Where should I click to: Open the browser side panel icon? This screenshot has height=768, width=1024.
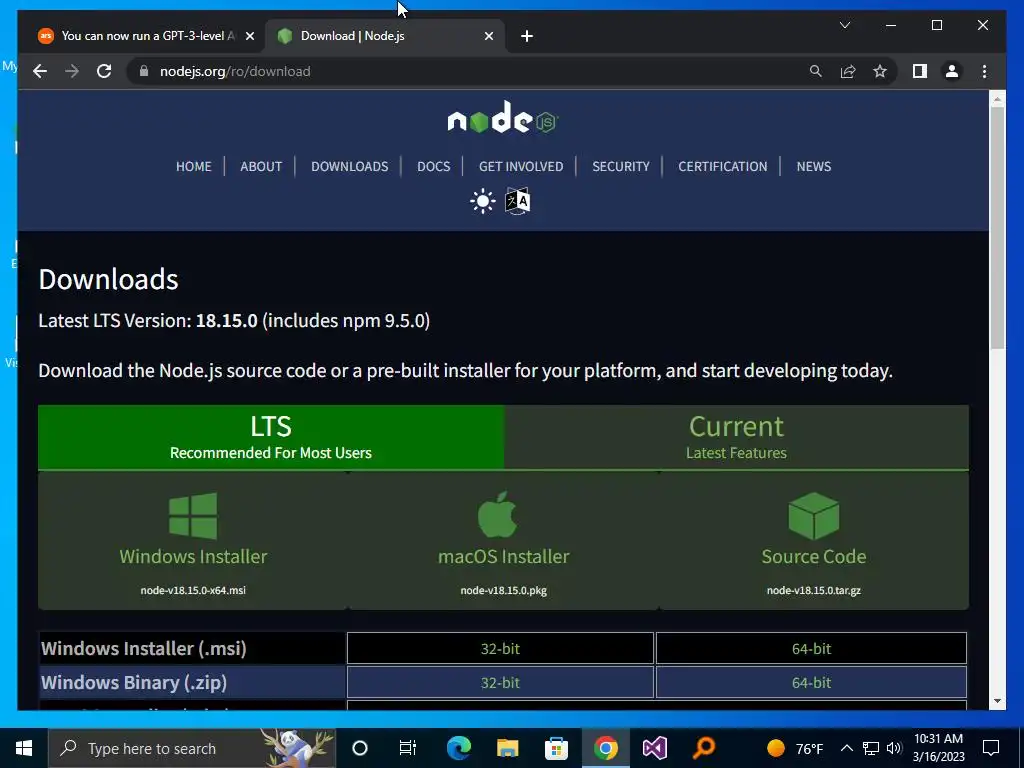[920, 71]
